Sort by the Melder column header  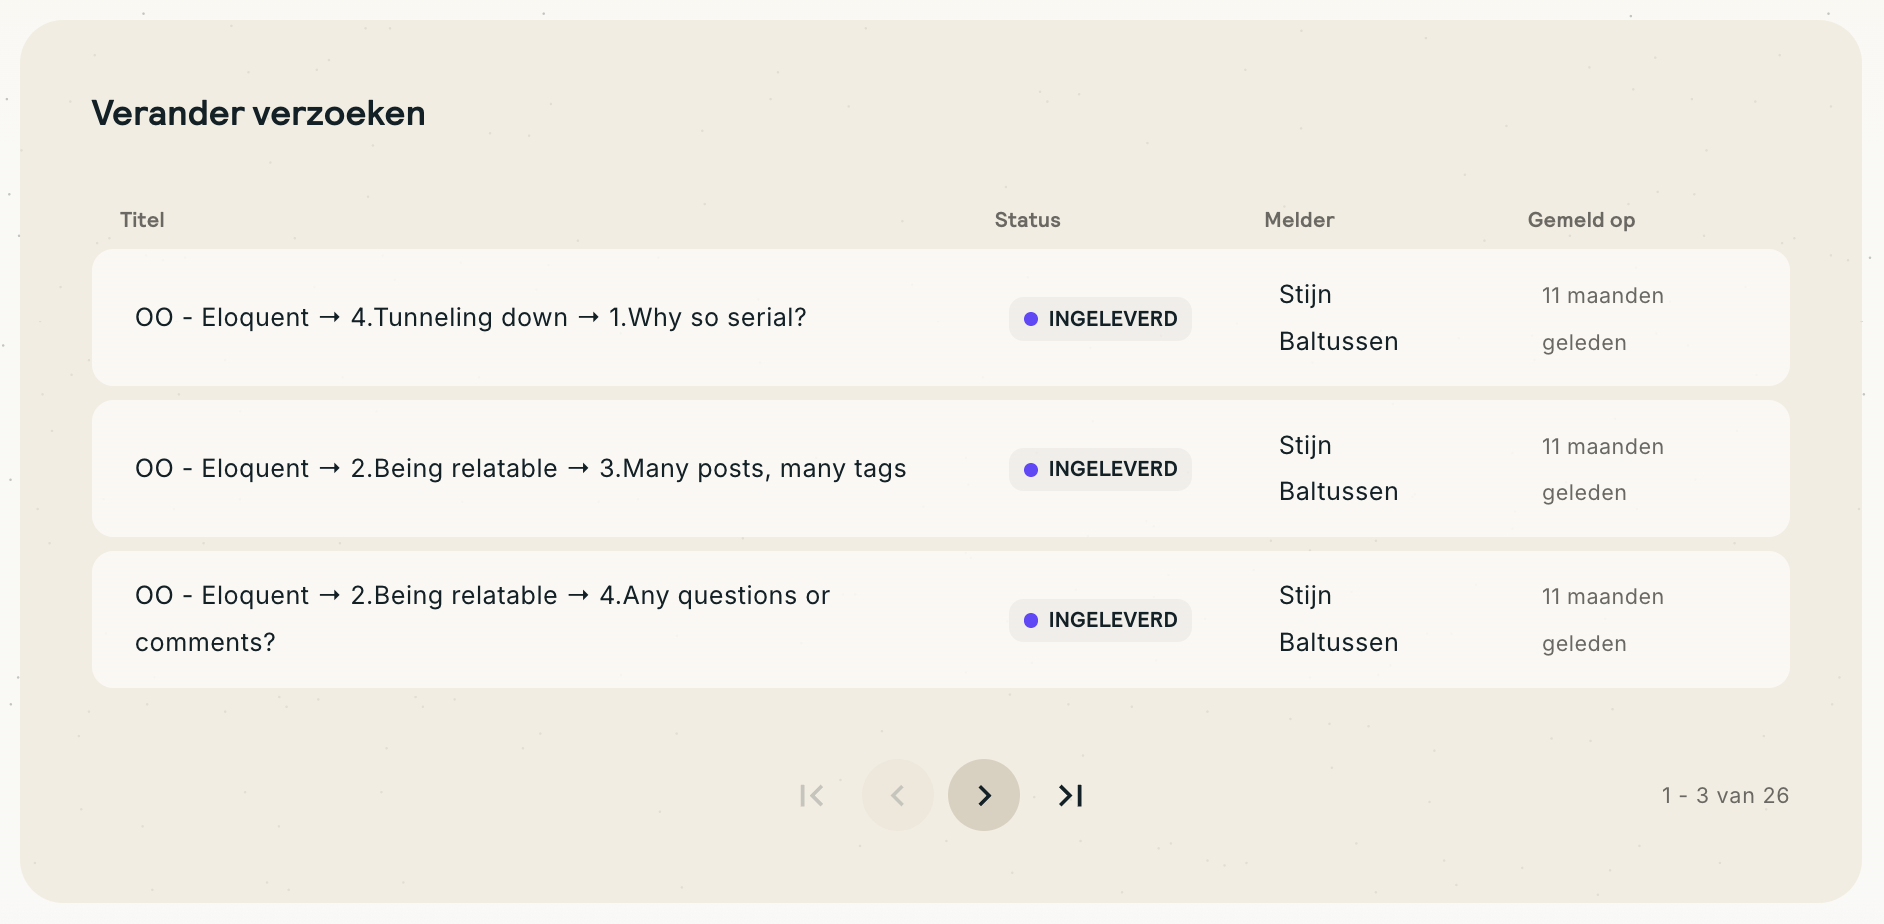[x=1299, y=220]
